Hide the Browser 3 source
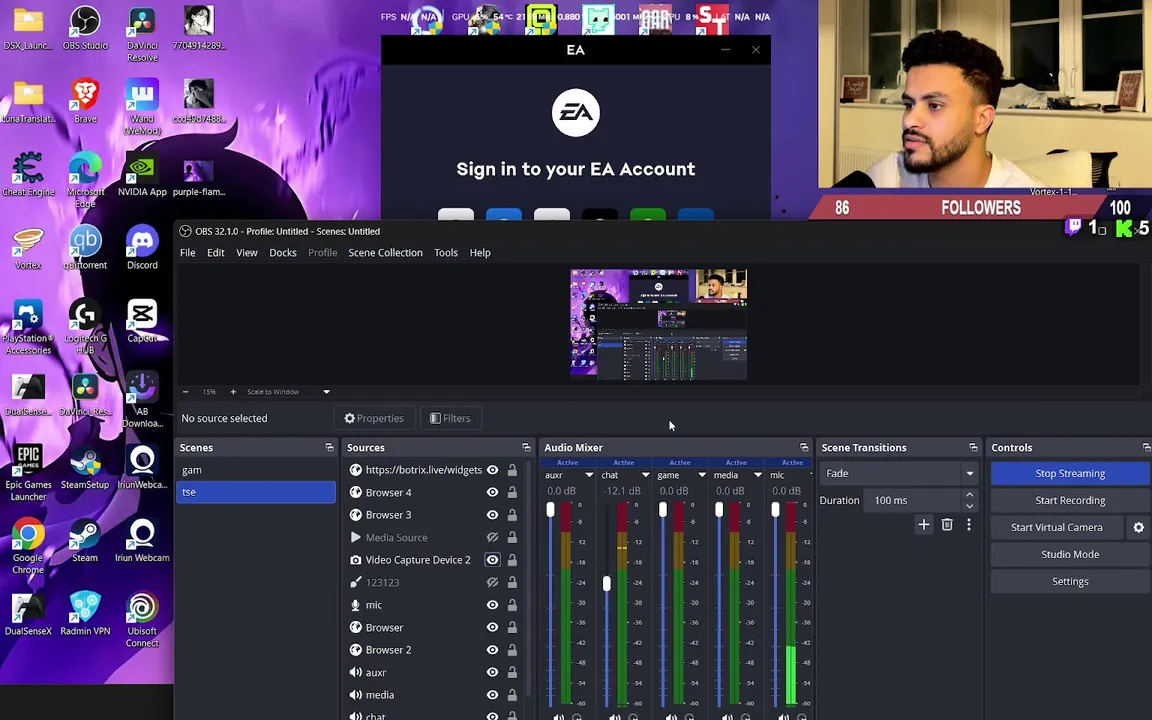 click(492, 515)
